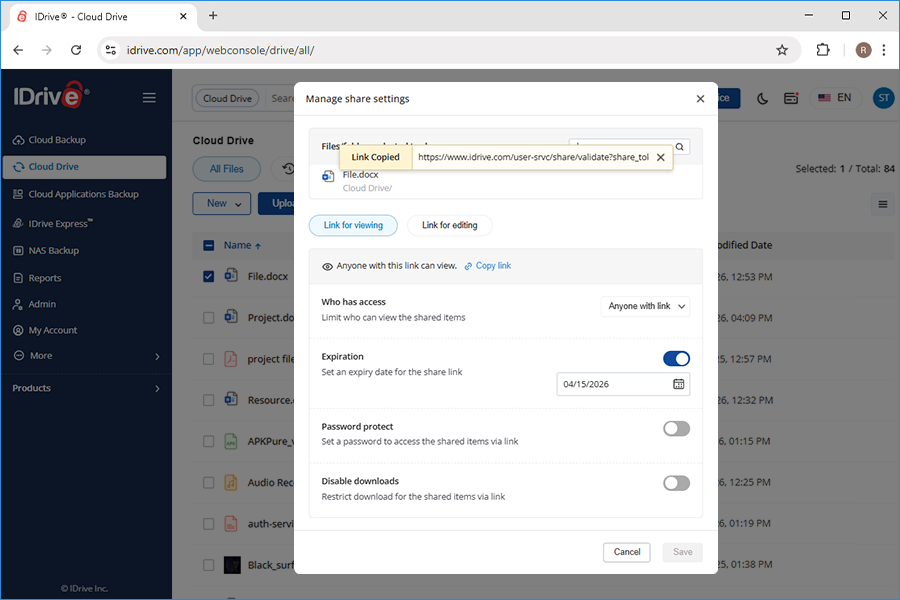Expand the Products sidebar section
This screenshot has width=900, height=600.
(86, 389)
